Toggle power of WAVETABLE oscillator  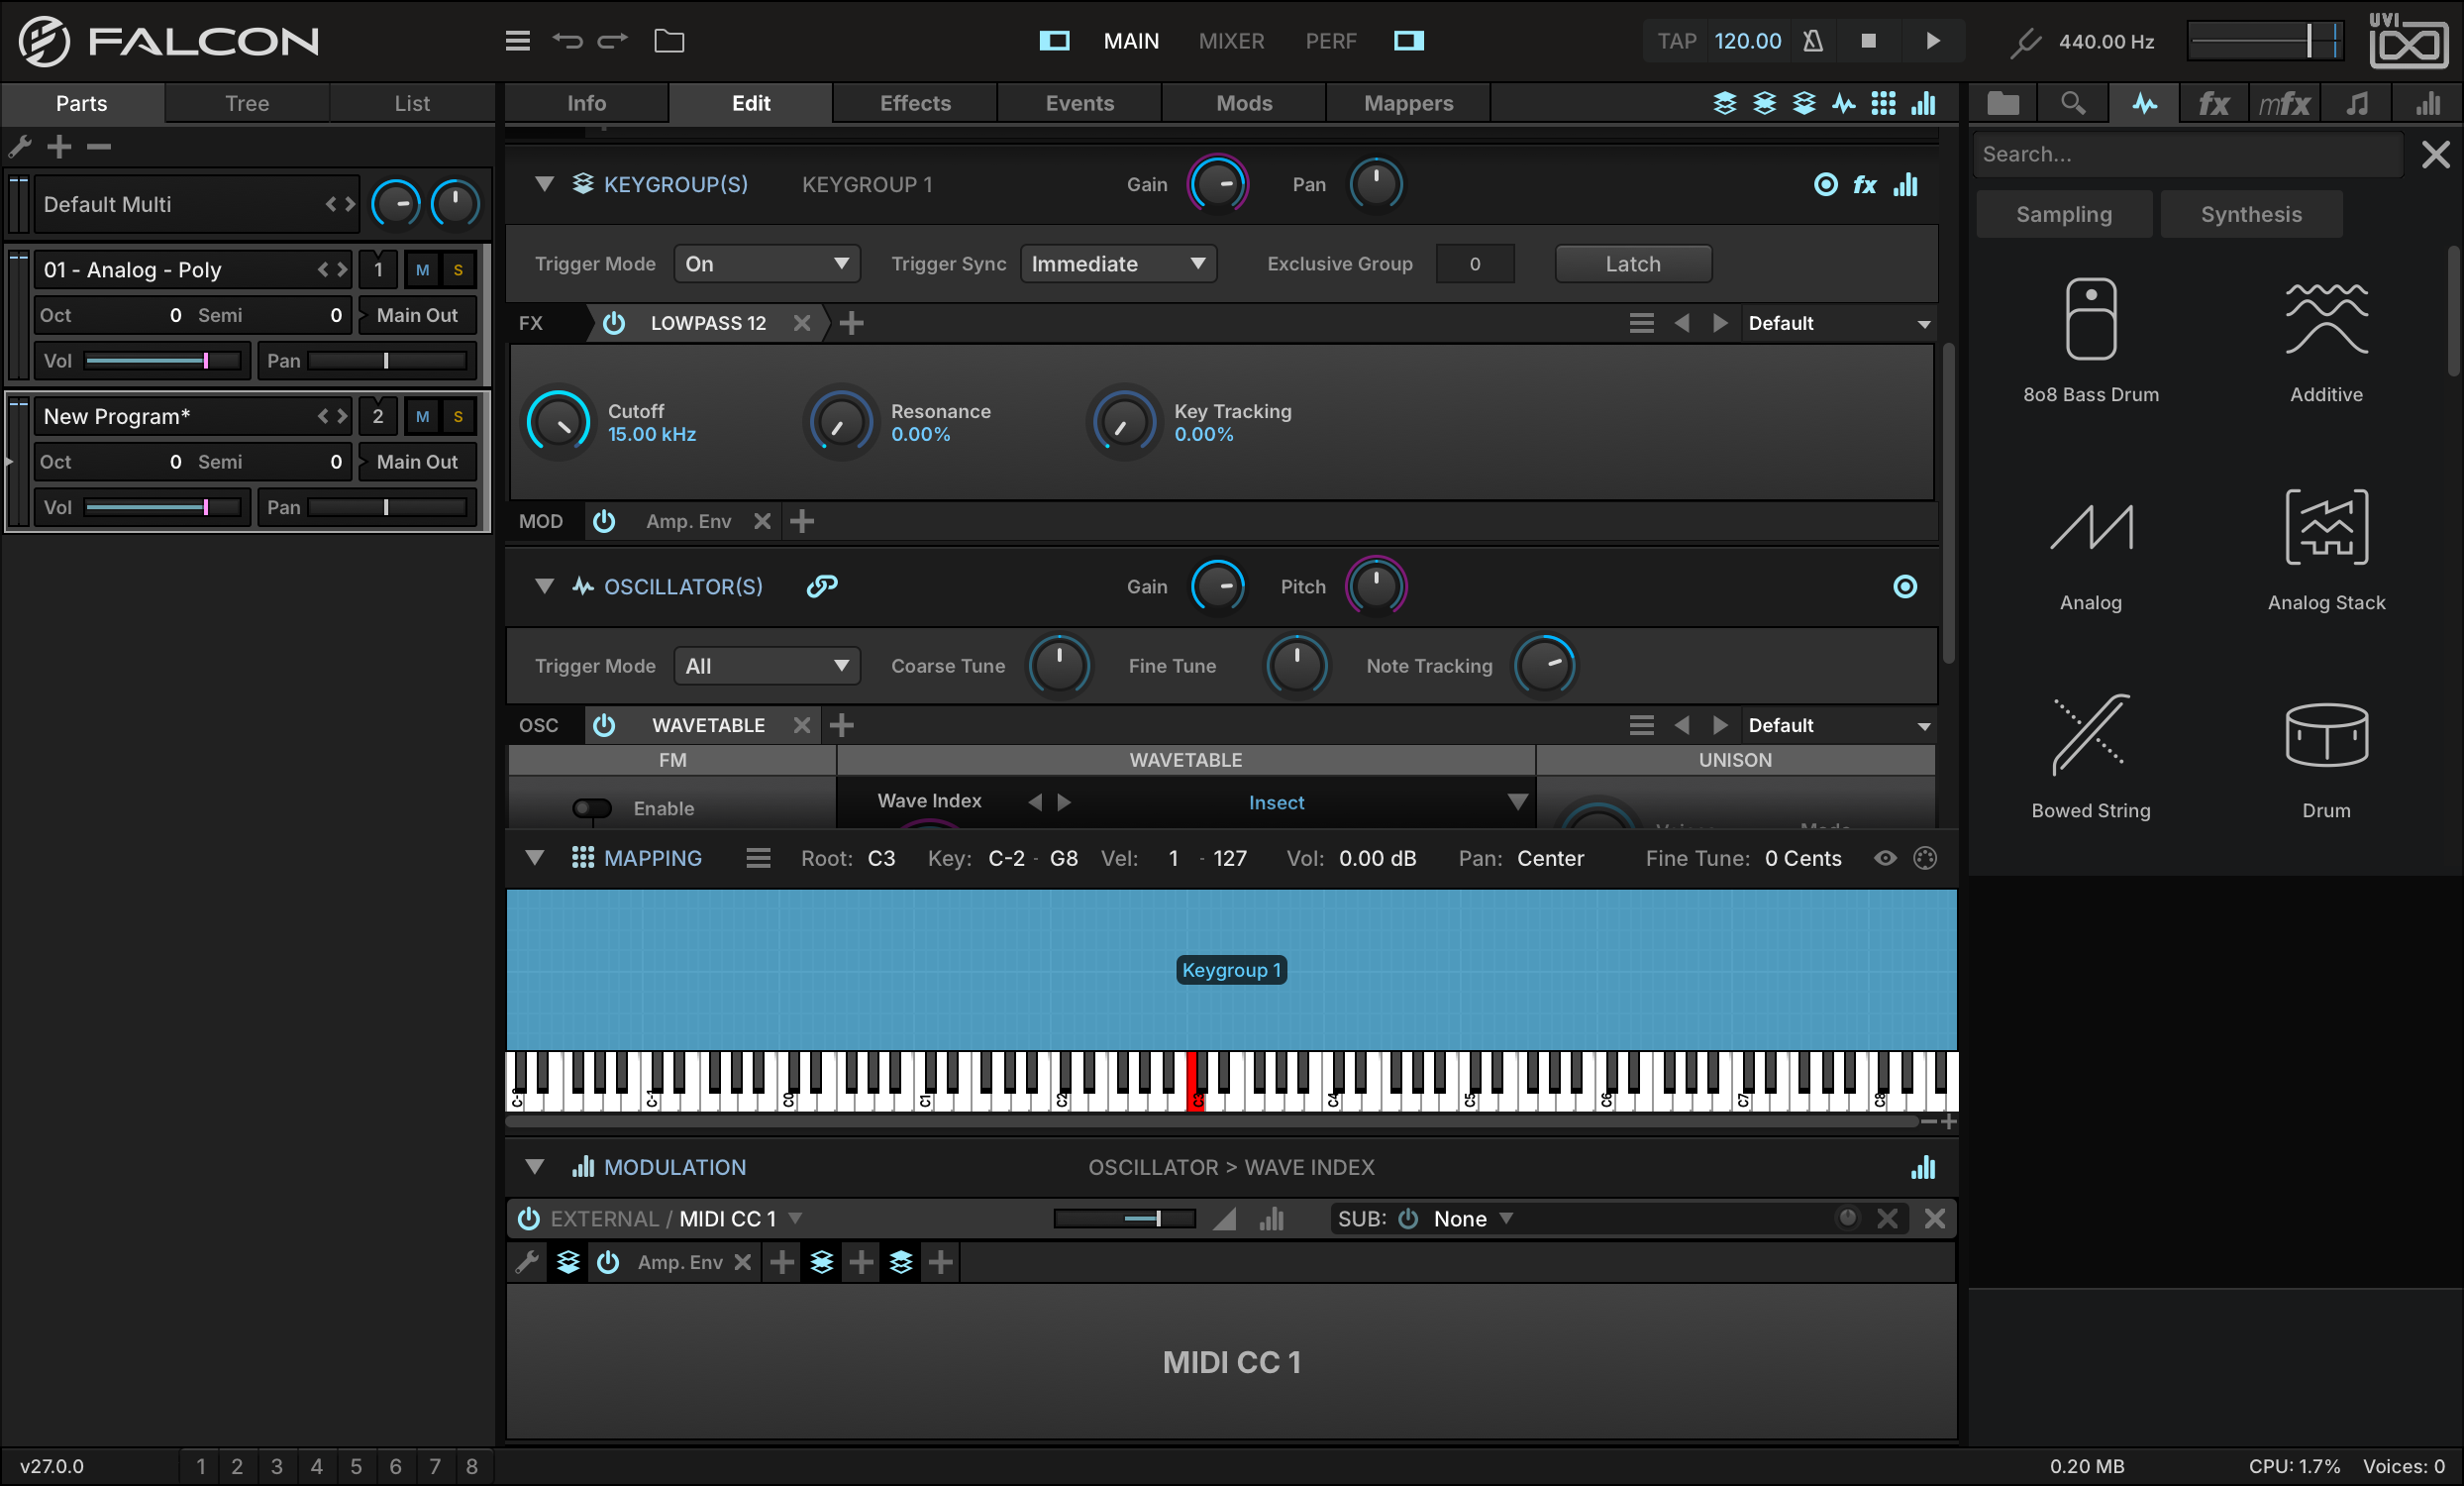[x=604, y=725]
